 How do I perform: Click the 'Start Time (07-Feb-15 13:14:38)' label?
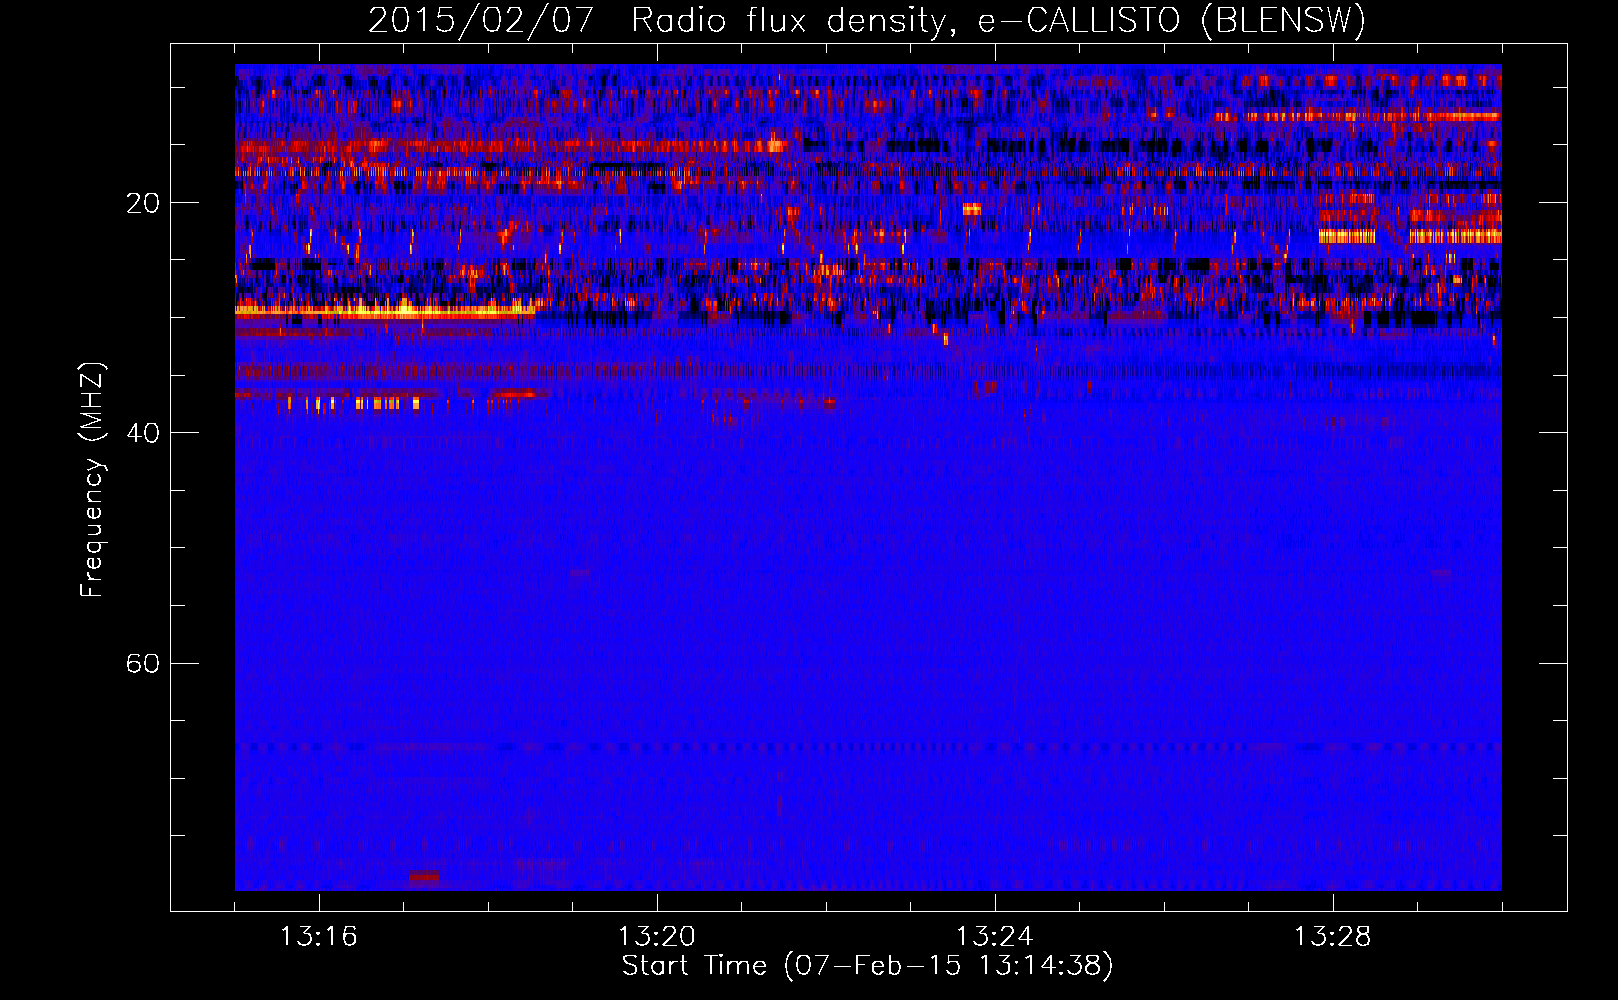click(x=867, y=966)
